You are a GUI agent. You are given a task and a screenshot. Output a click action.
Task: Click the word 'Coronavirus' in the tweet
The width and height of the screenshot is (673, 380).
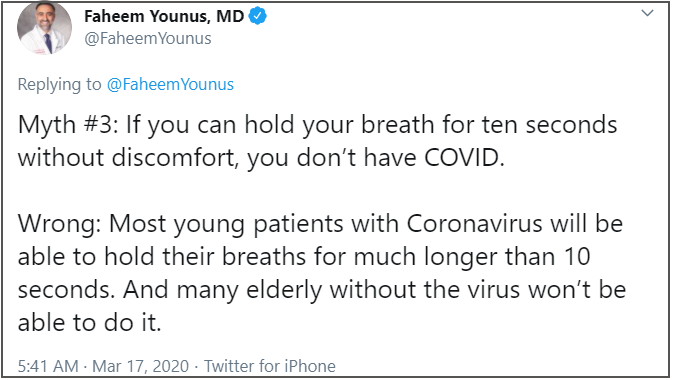[474, 224]
